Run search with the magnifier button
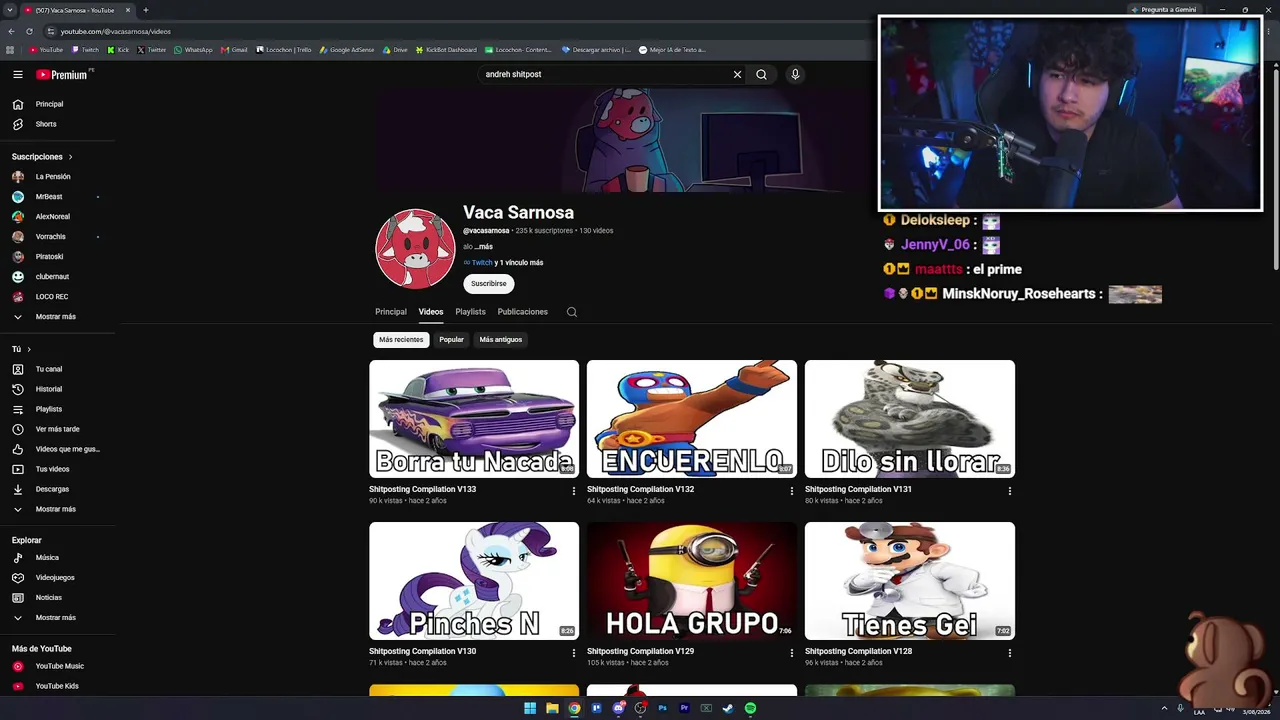This screenshot has height=720, width=1280. pos(761,74)
